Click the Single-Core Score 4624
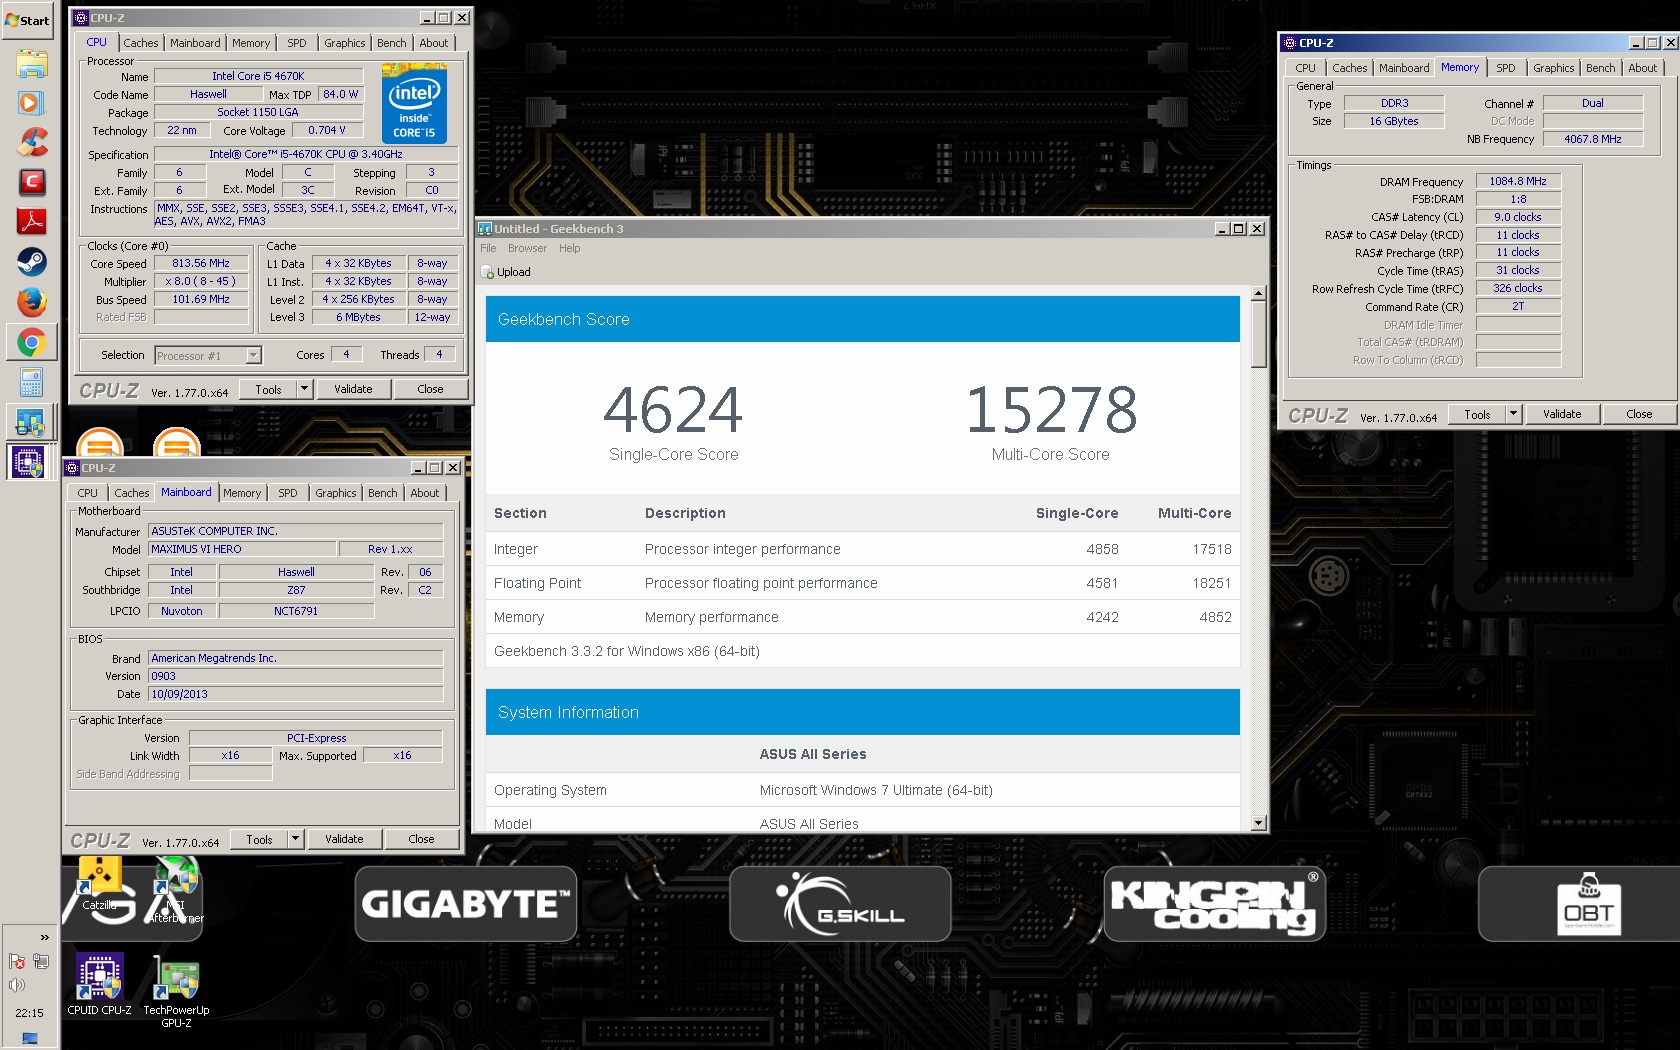This screenshot has height=1050, width=1680. pos(673,410)
